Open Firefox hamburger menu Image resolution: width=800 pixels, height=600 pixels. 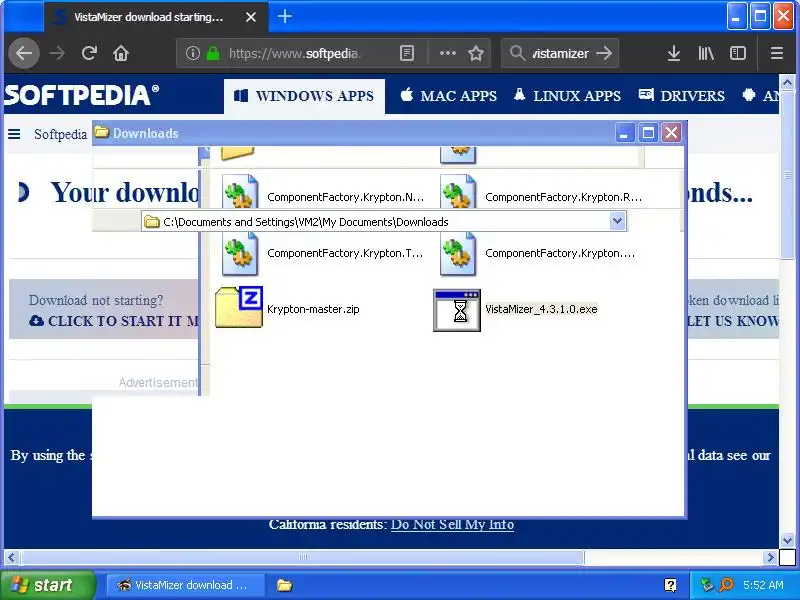coord(777,53)
